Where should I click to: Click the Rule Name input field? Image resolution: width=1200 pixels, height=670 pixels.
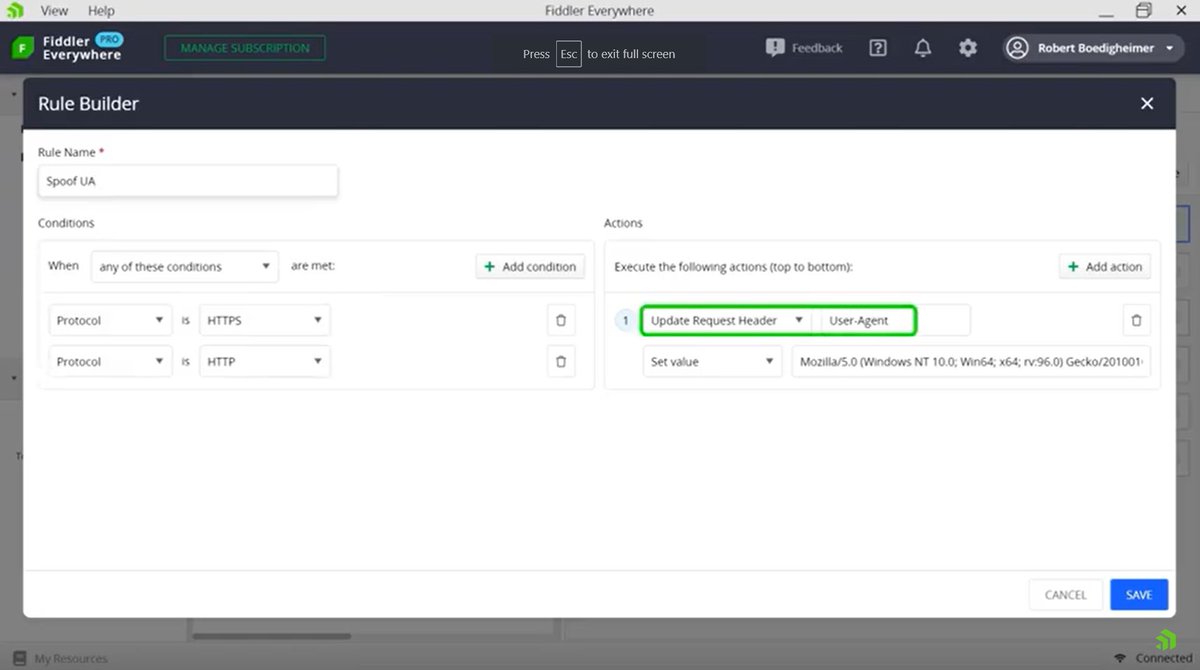click(x=187, y=181)
